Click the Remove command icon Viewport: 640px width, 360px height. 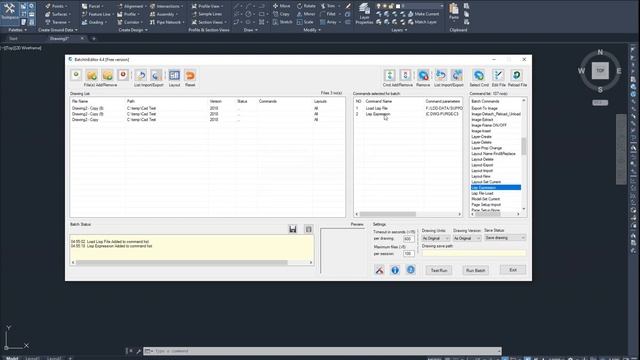click(423, 75)
